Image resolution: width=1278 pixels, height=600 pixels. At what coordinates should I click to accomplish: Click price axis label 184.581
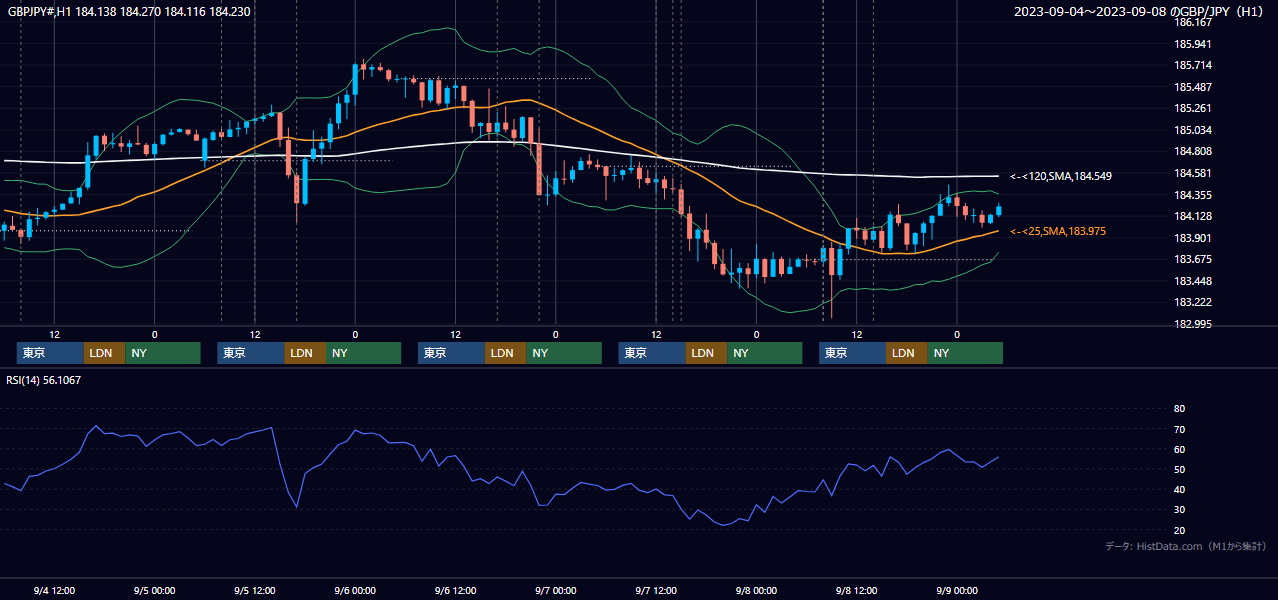pos(1193,173)
